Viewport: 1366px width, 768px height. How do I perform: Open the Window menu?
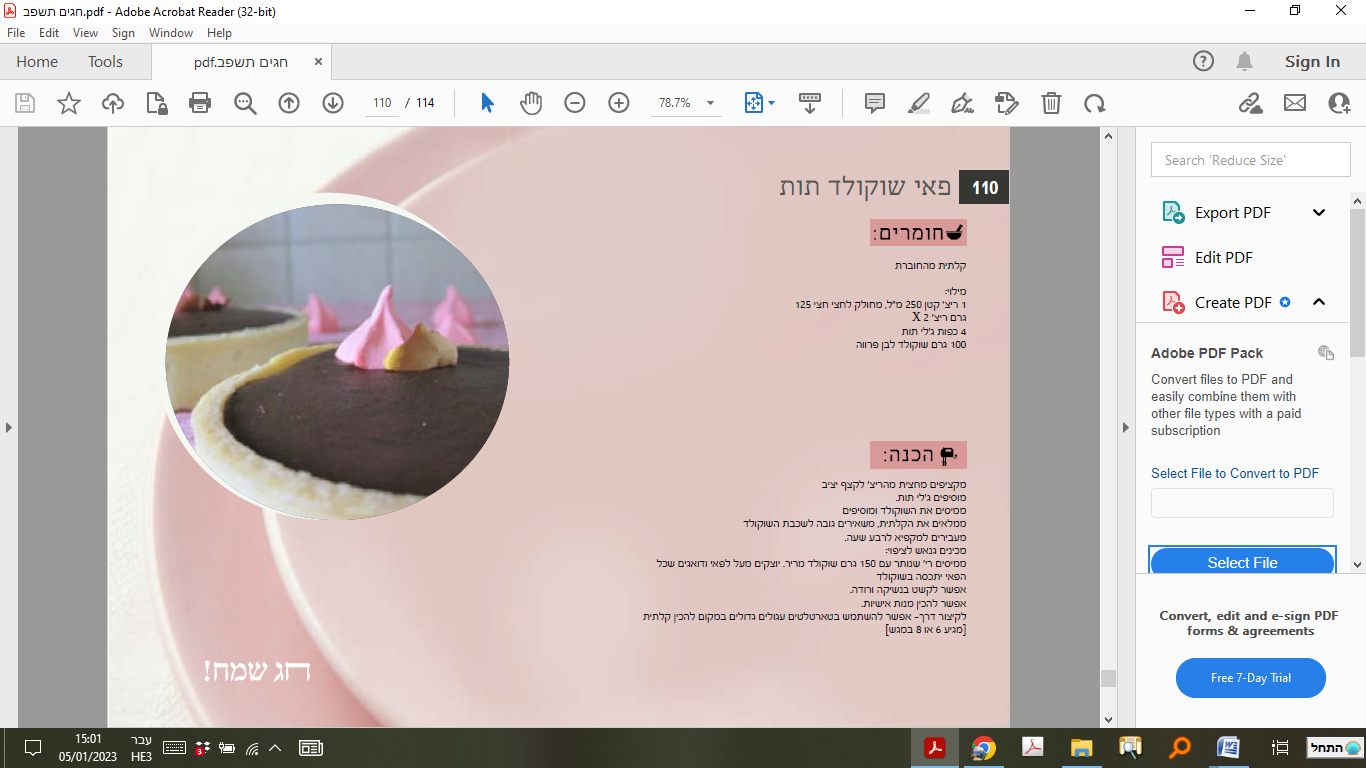click(x=171, y=33)
